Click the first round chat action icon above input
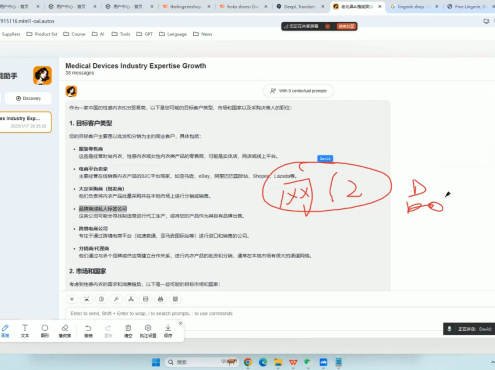 [72, 299]
